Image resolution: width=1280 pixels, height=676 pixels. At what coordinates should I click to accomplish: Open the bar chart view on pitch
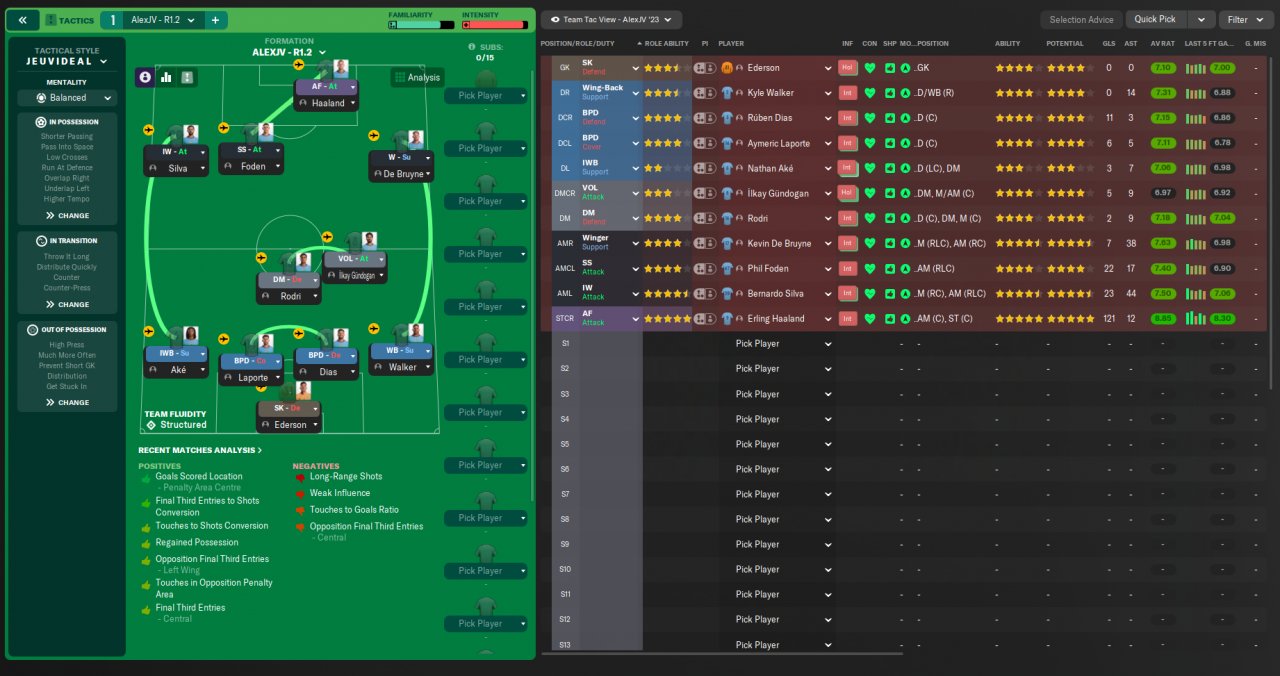pos(166,77)
